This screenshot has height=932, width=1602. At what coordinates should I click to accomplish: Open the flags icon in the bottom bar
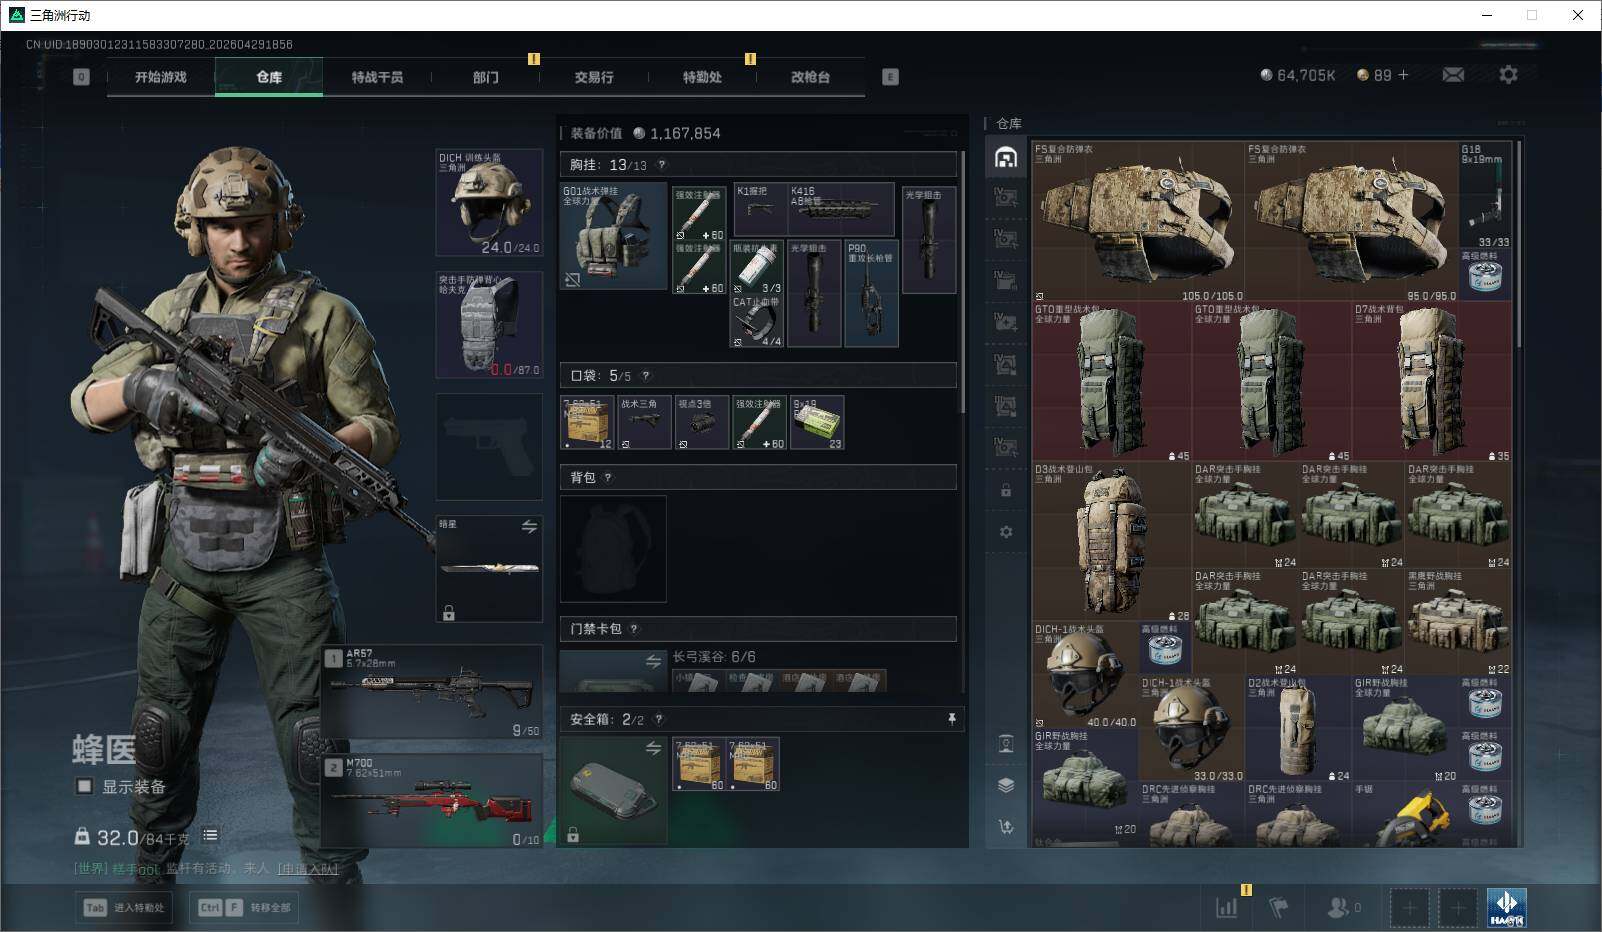[x=1278, y=908]
